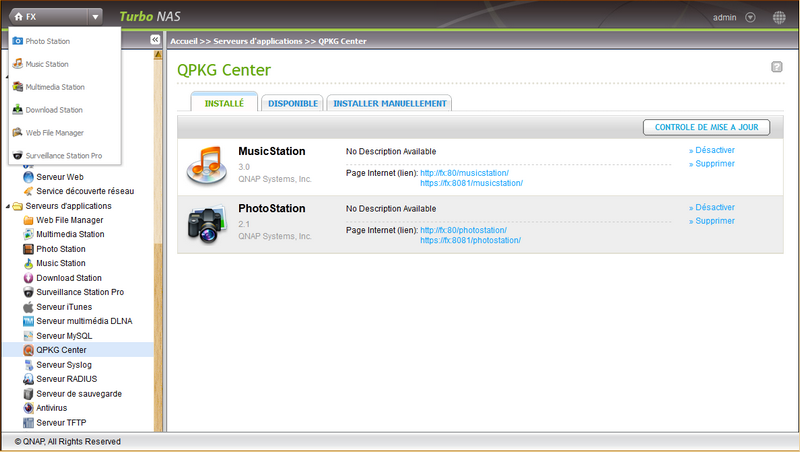Select Serveur Syslog tree entry
This screenshot has height=452, width=800.
[64, 365]
